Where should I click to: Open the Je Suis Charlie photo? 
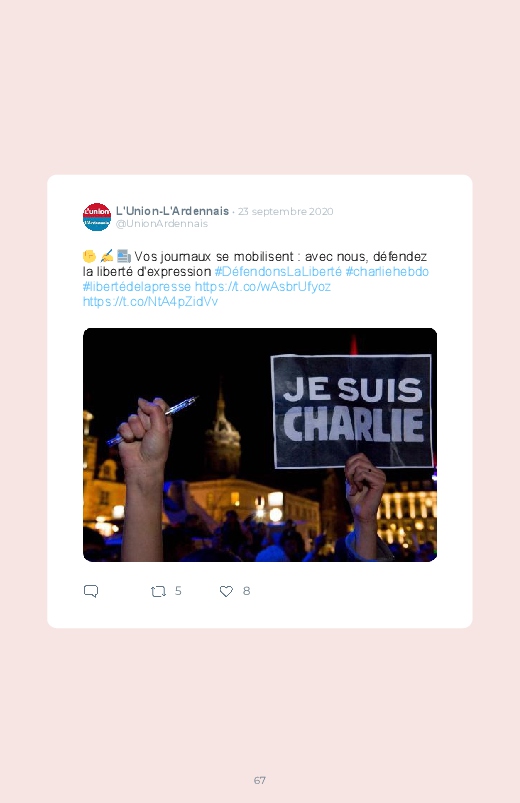click(x=260, y=445)
